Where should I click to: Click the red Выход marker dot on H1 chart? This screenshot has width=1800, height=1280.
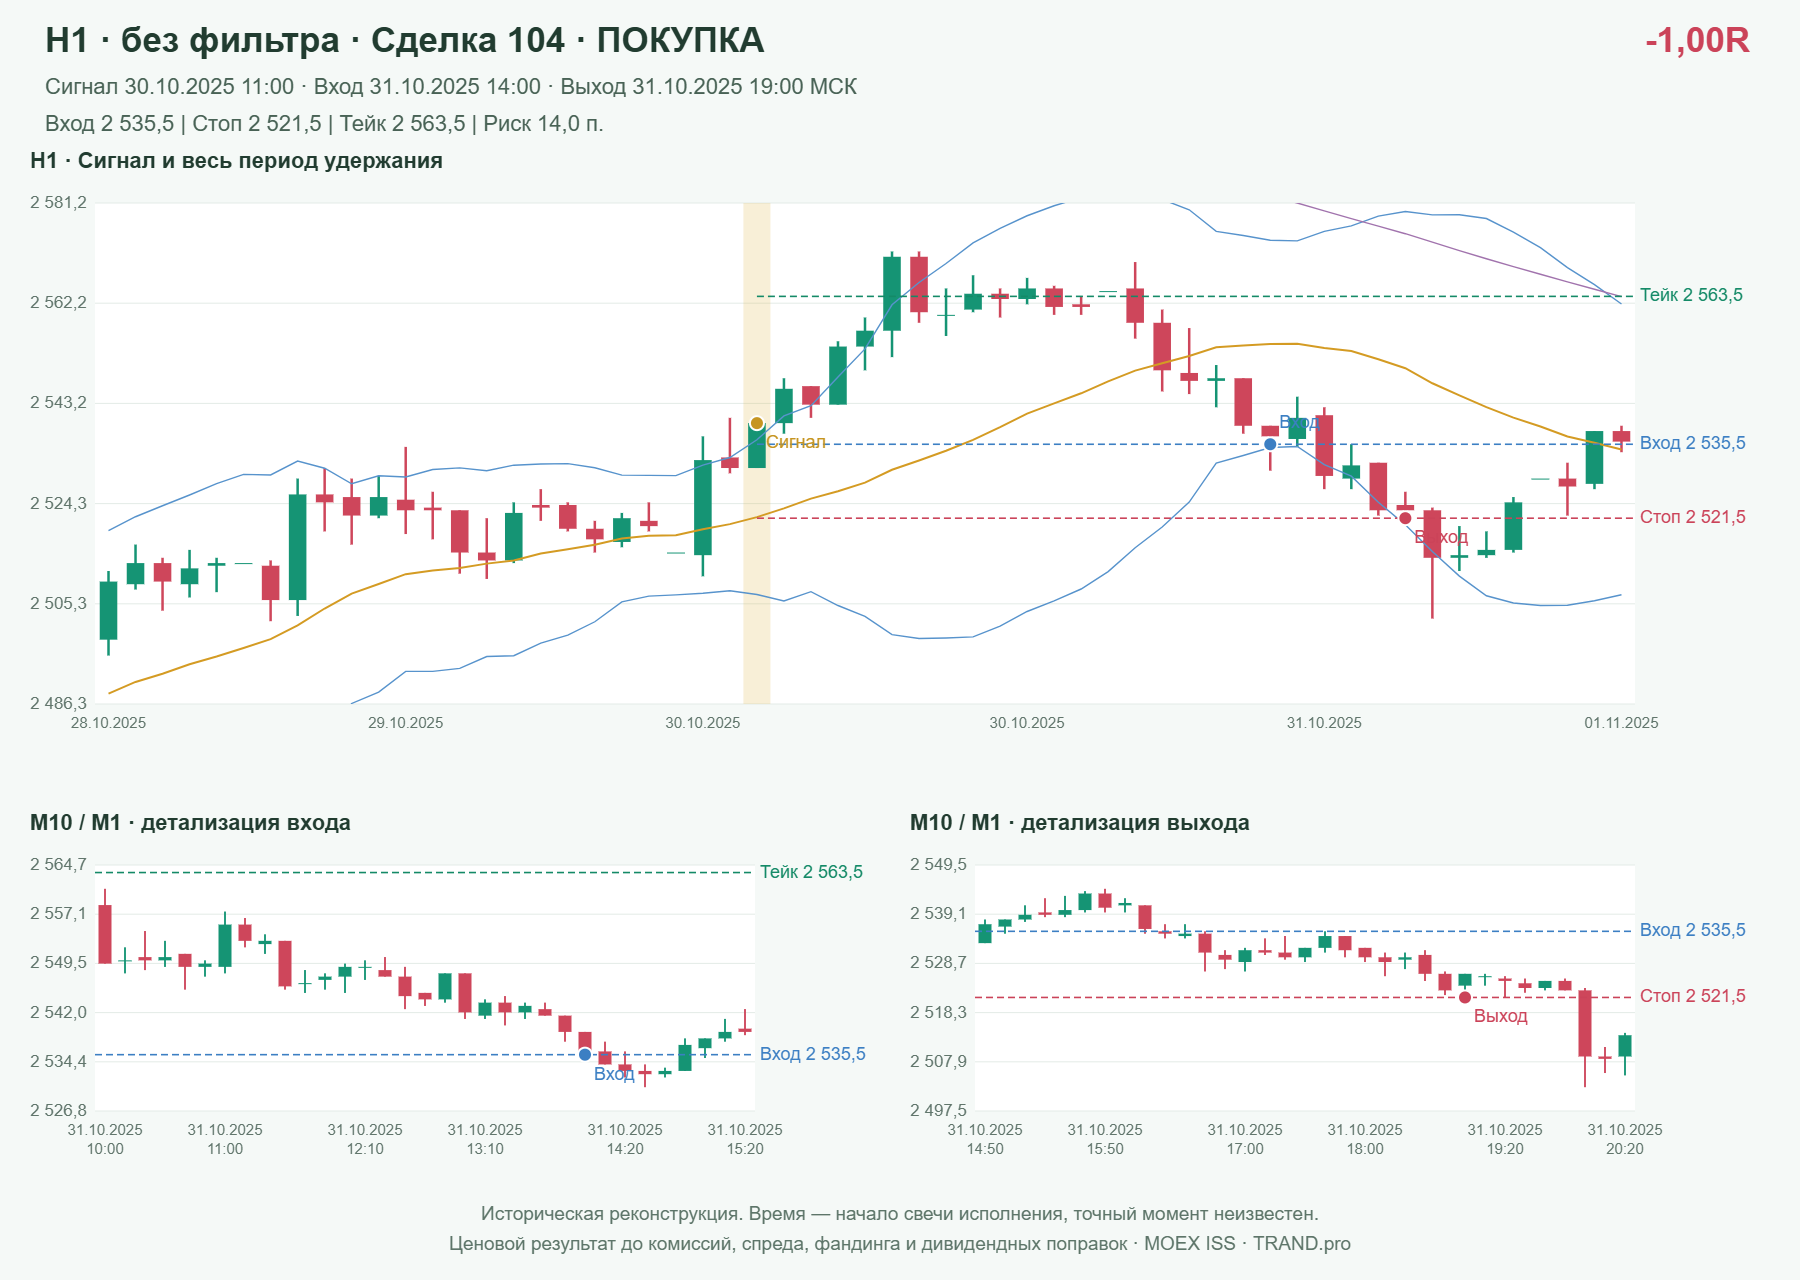point(1405,518)
